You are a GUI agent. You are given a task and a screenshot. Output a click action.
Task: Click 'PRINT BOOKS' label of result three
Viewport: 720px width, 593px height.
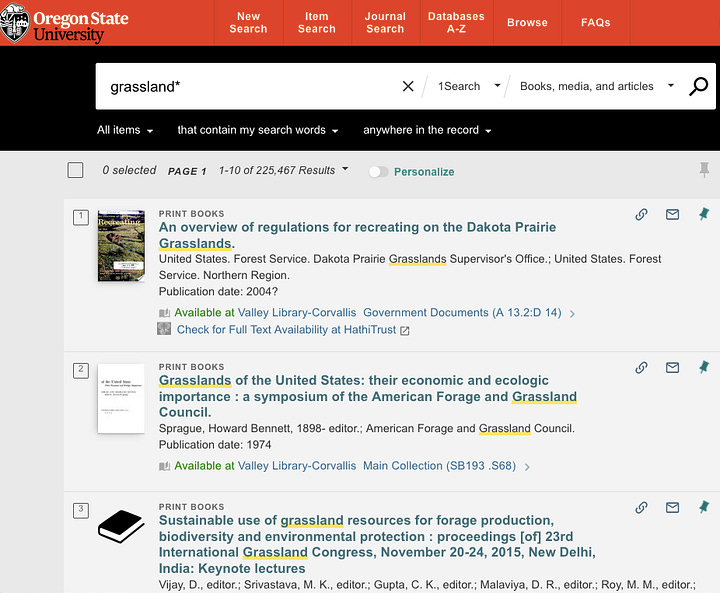[x=191, y=507]
